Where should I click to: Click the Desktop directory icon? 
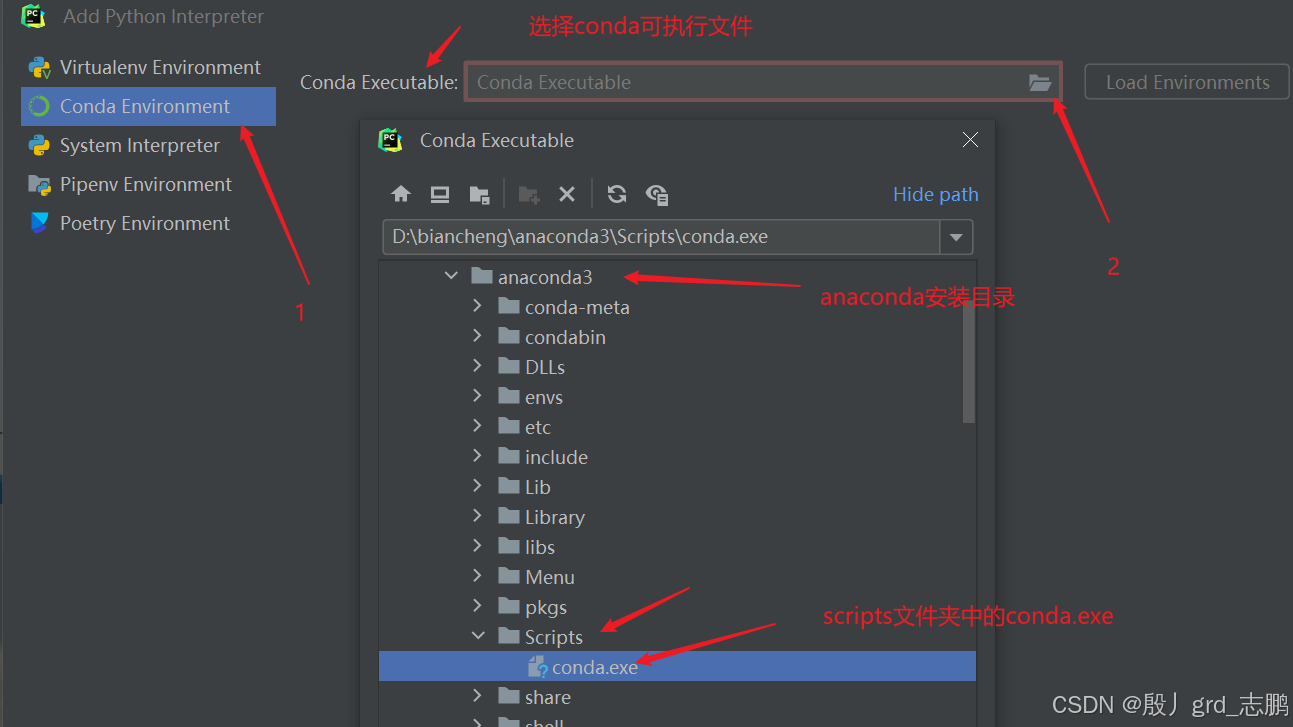coord(440,194)
